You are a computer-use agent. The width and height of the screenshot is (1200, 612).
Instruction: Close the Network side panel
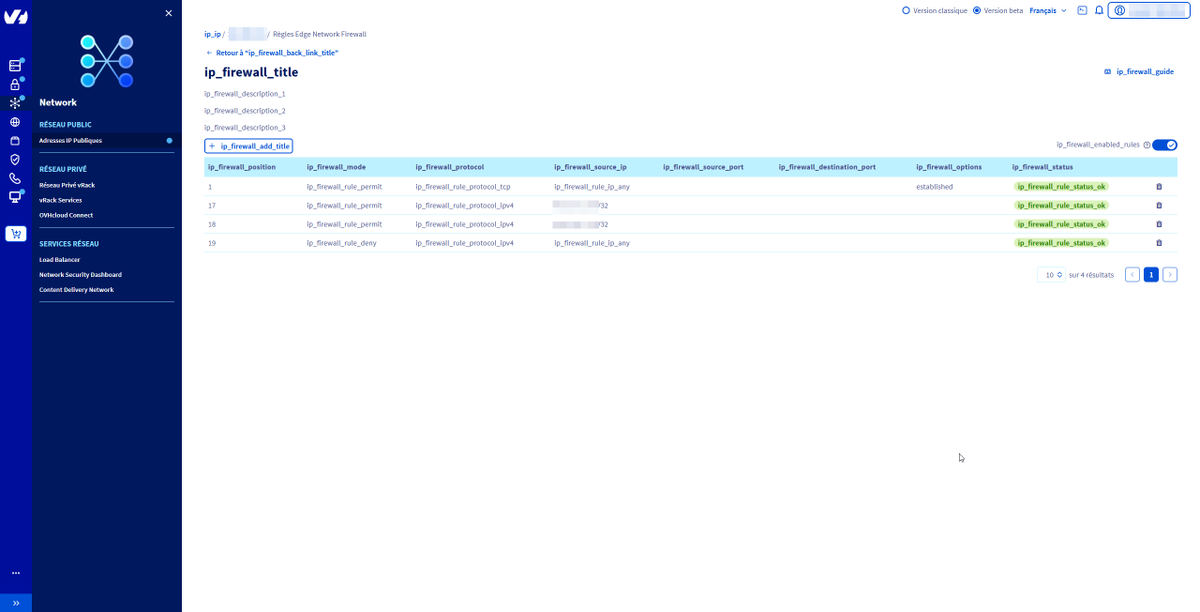click(168, 13)
